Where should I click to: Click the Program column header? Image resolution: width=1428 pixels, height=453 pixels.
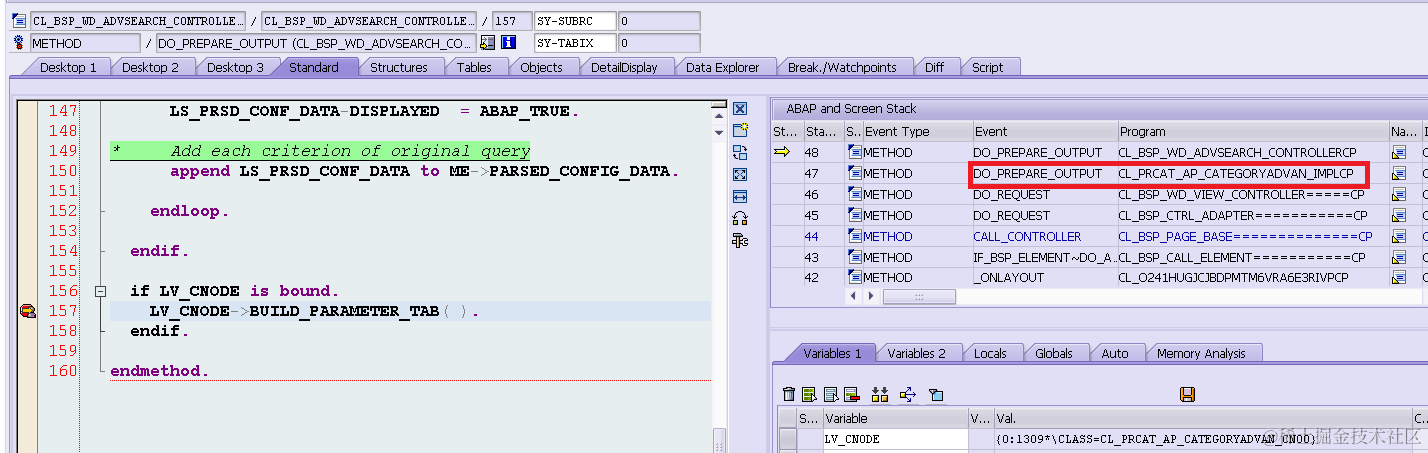(x=1252, y=131)
